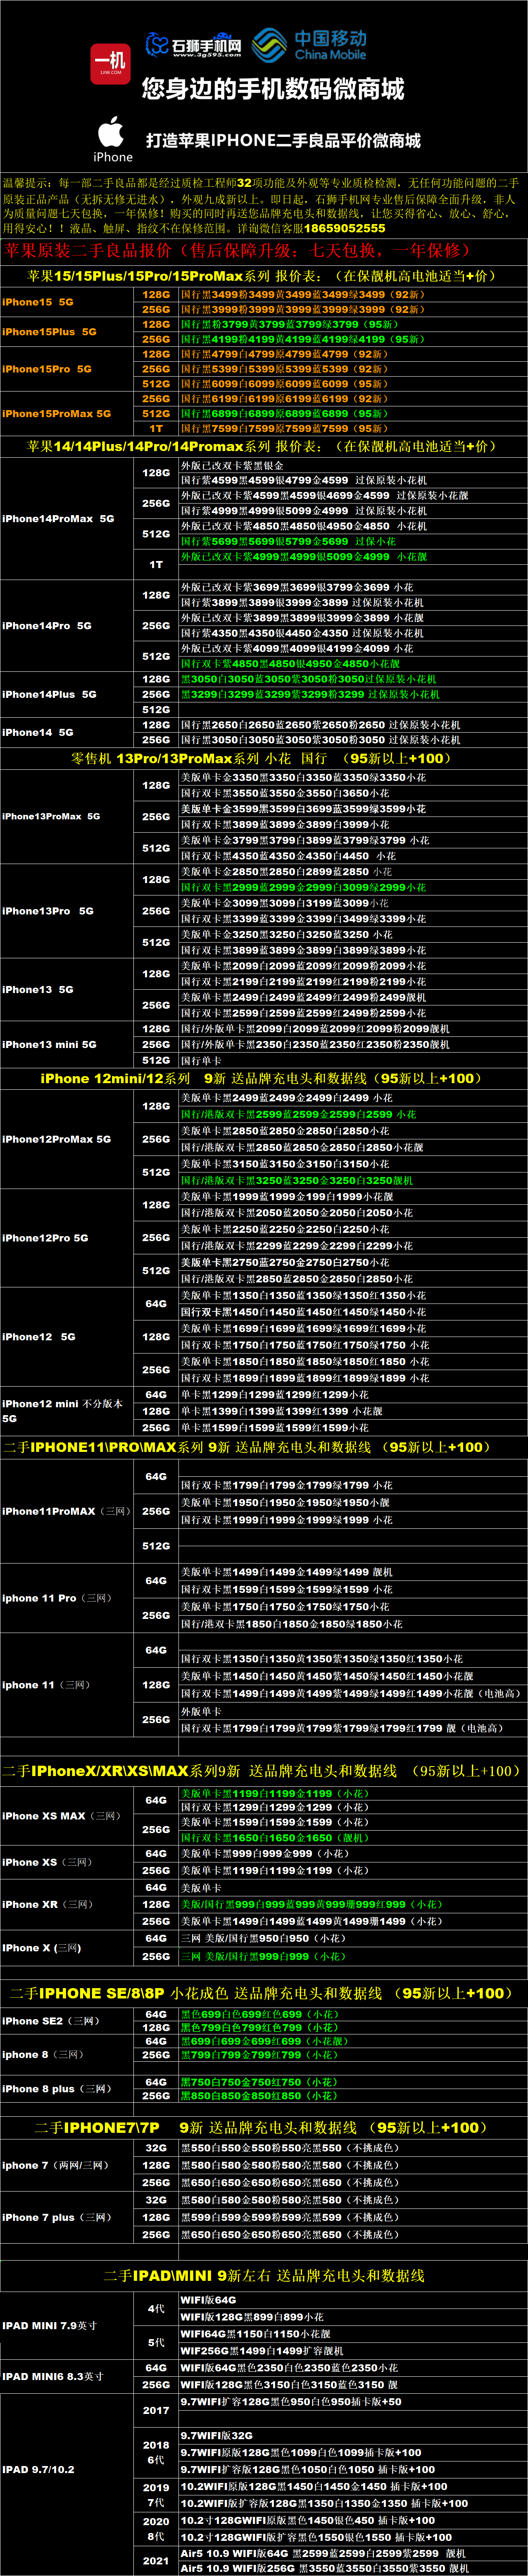
Task: Click the iPhone14ProMax 5G model label
Action: point(58,518)
